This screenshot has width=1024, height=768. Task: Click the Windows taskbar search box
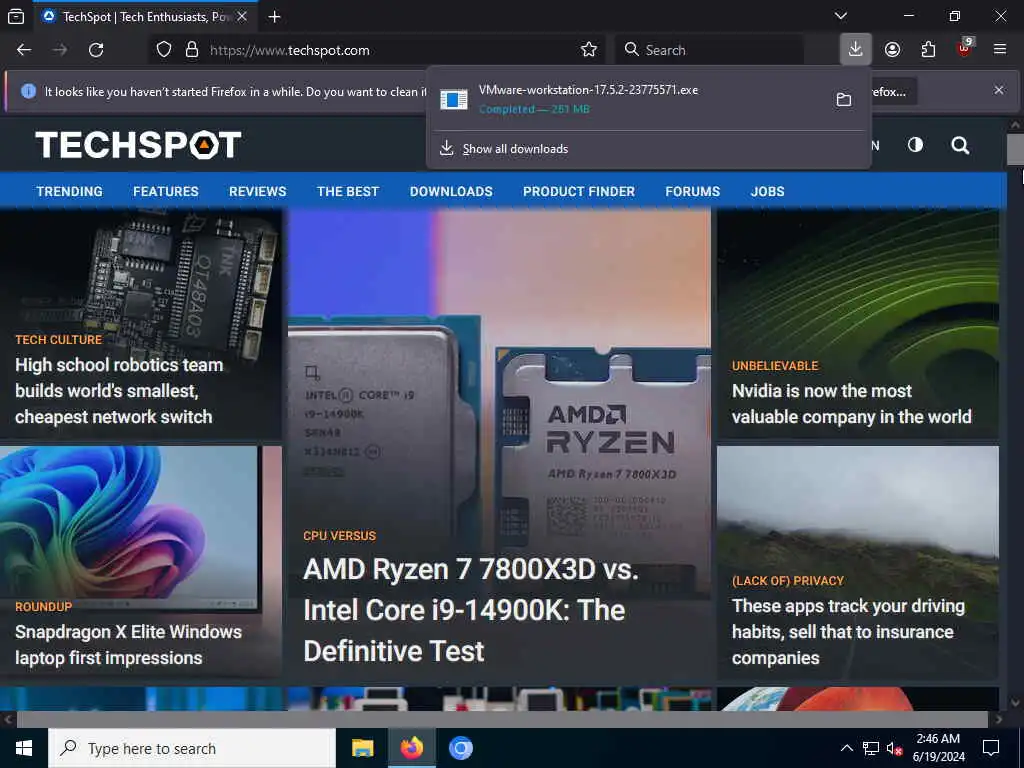pos(192,748)
